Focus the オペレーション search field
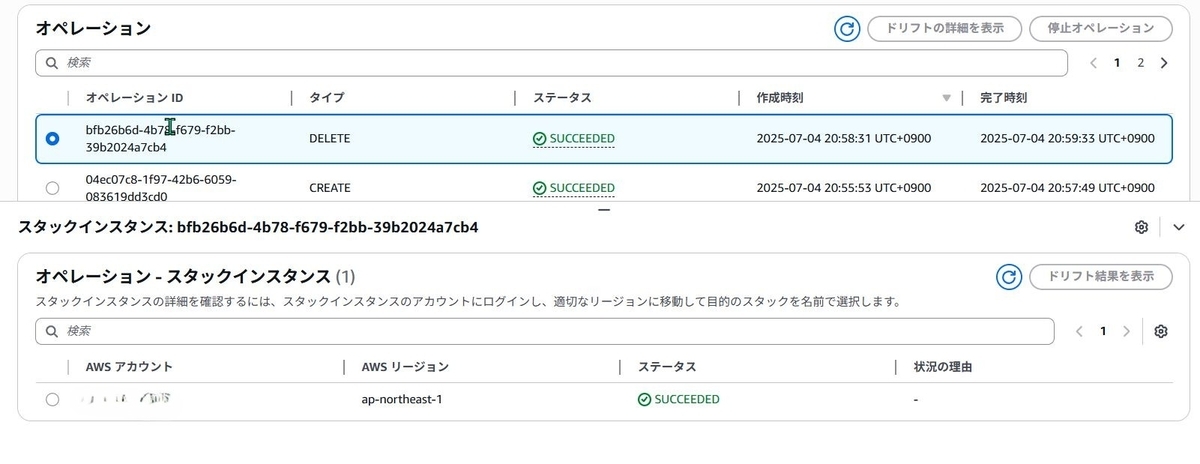The width and height of the screenshot is (1200, 464). coord(552,63)
